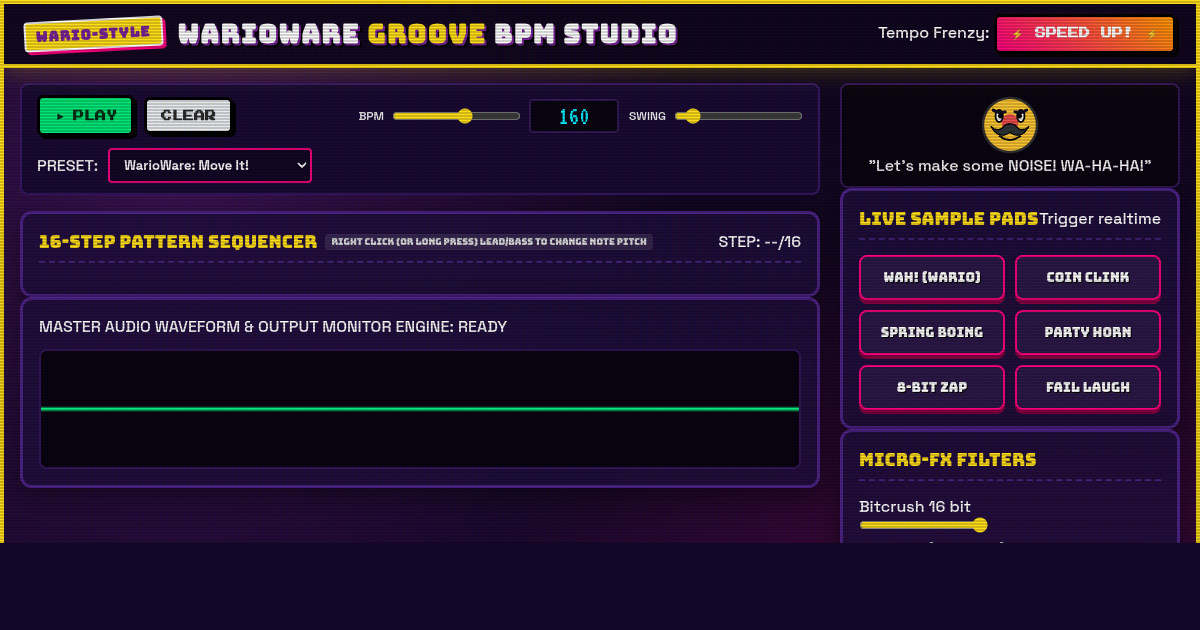Click the WARIO-STYLE logo badge
Viewport: 1200px width, 630px height.
pos(94,34)
